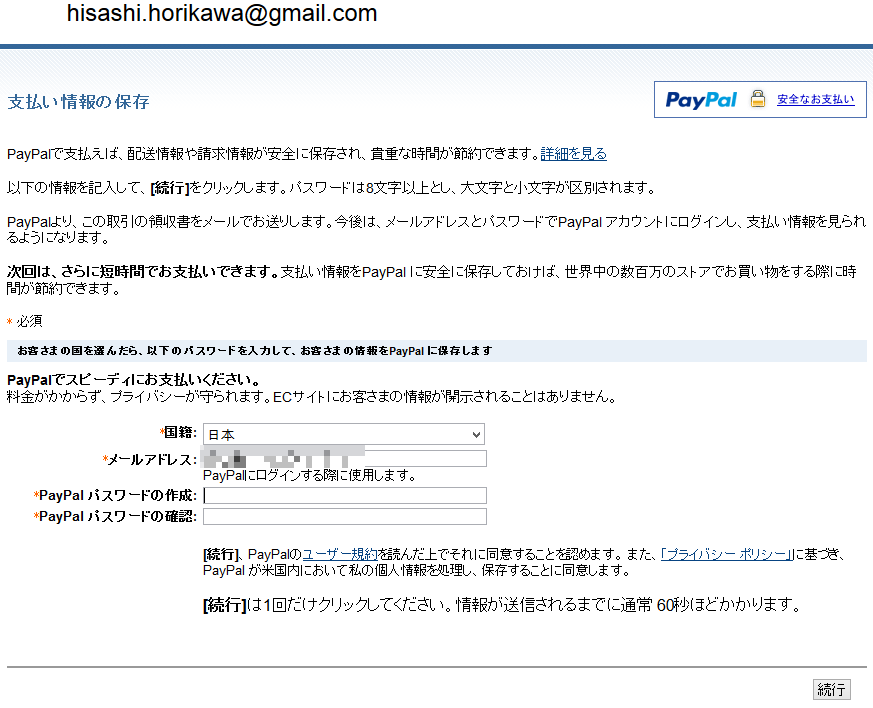Image resolution: width=873 pixels, height=708 pixels.
Task: Click the PayPalでスピーディにお支払いください heading
Action: tap(134, 380)
